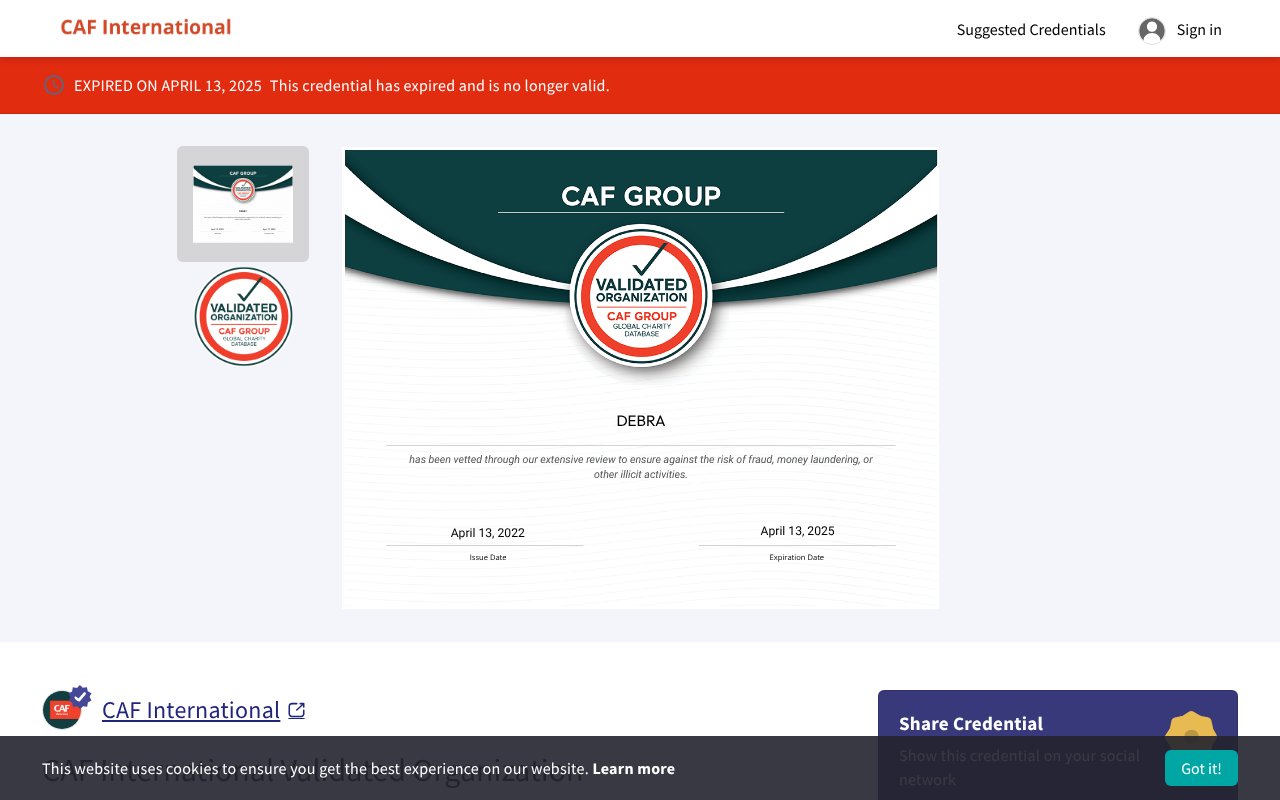Screen dimensions: 1280x800
Task: Select the certificate preview thumbnail
Action: coord(242,203)
